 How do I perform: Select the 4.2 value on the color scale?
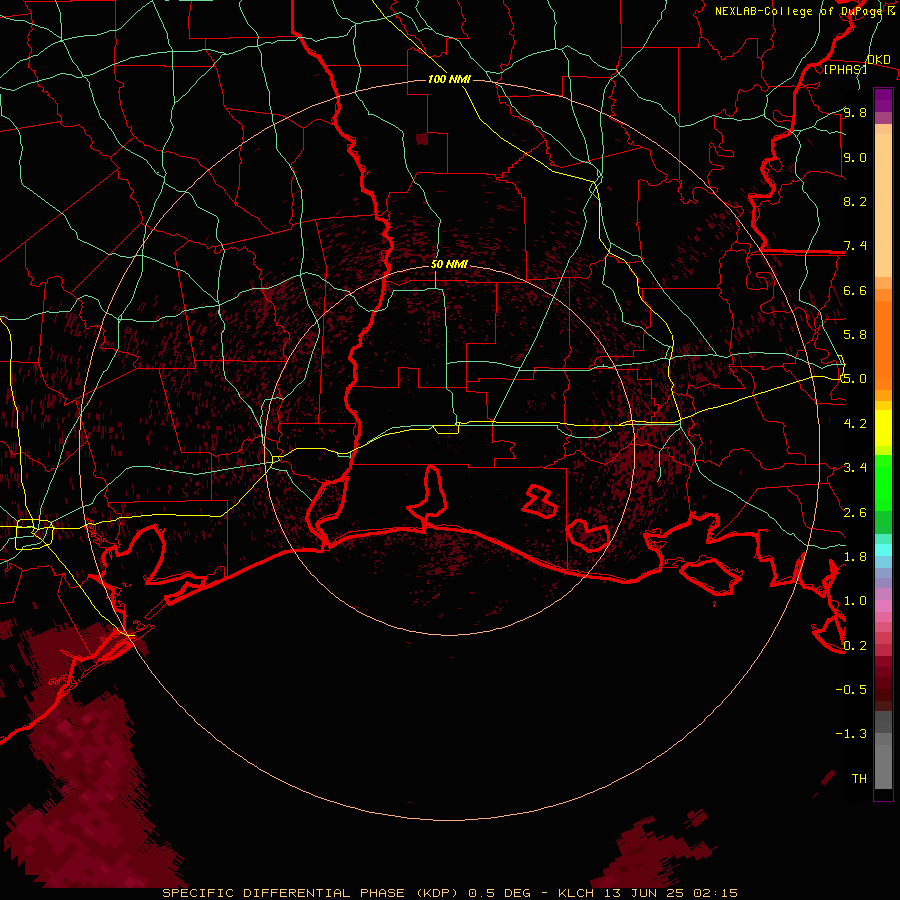point(855,424)
